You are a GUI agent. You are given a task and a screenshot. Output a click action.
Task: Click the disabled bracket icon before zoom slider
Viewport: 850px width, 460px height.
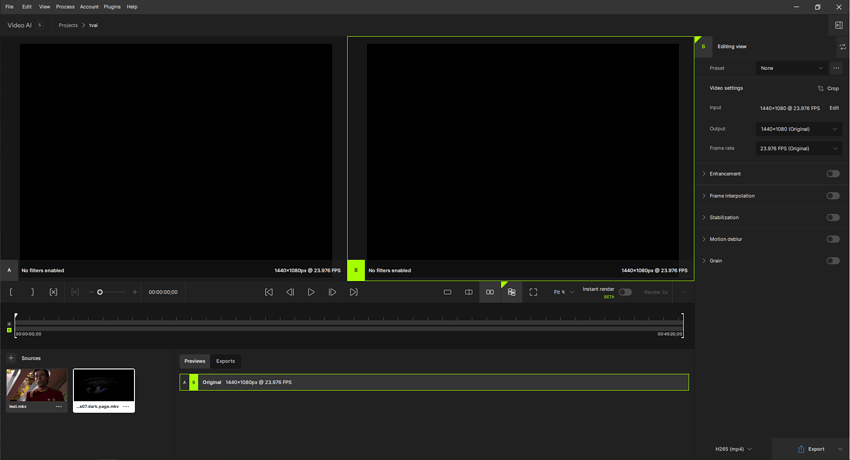(x=75, y=292)
